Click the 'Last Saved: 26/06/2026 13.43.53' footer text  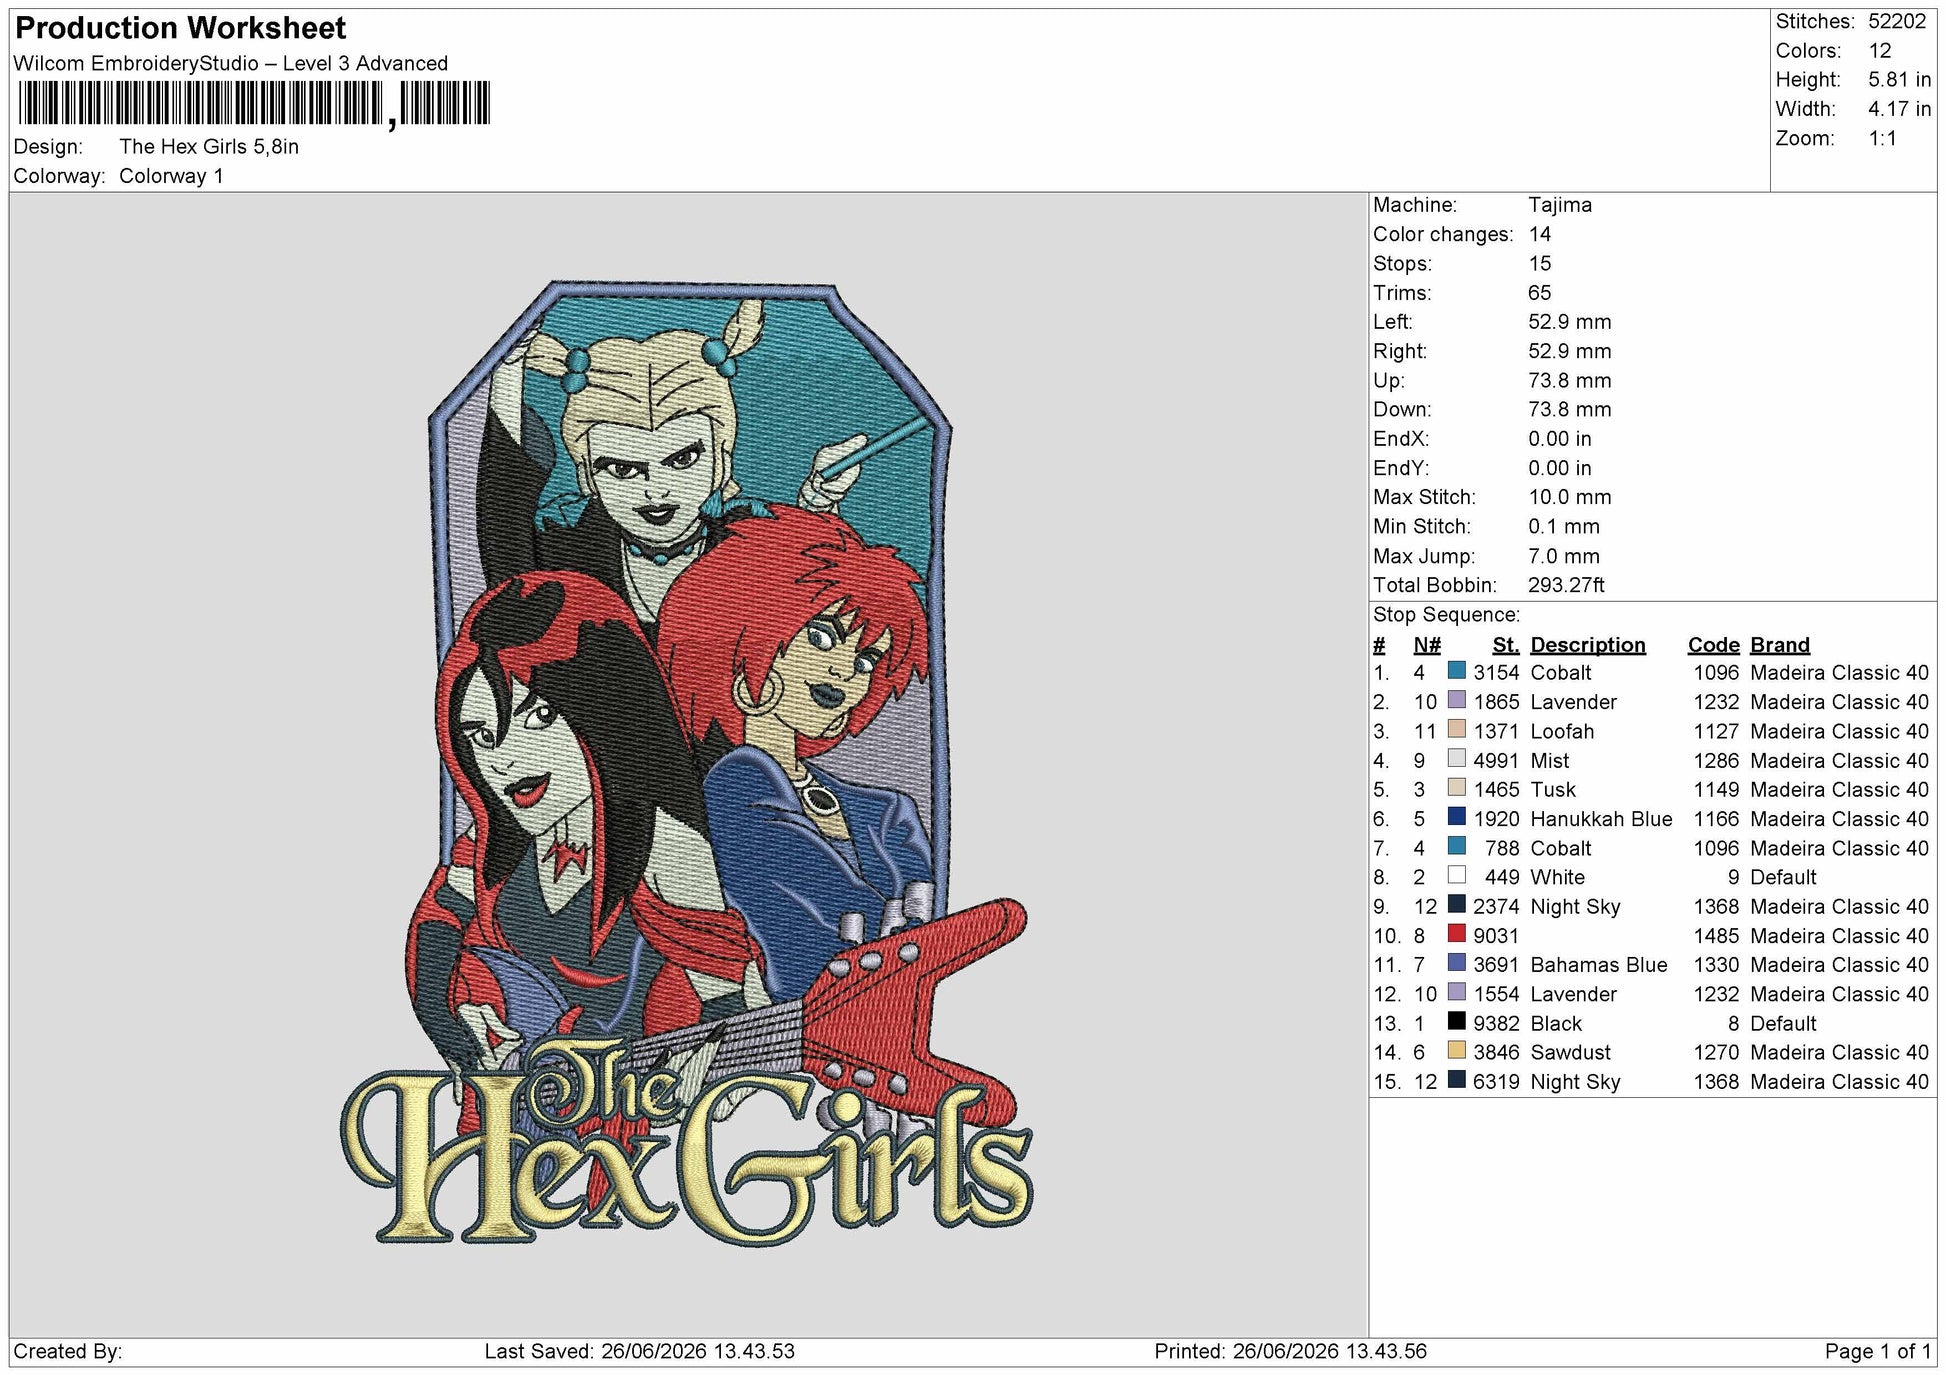tap(640, 1351)
